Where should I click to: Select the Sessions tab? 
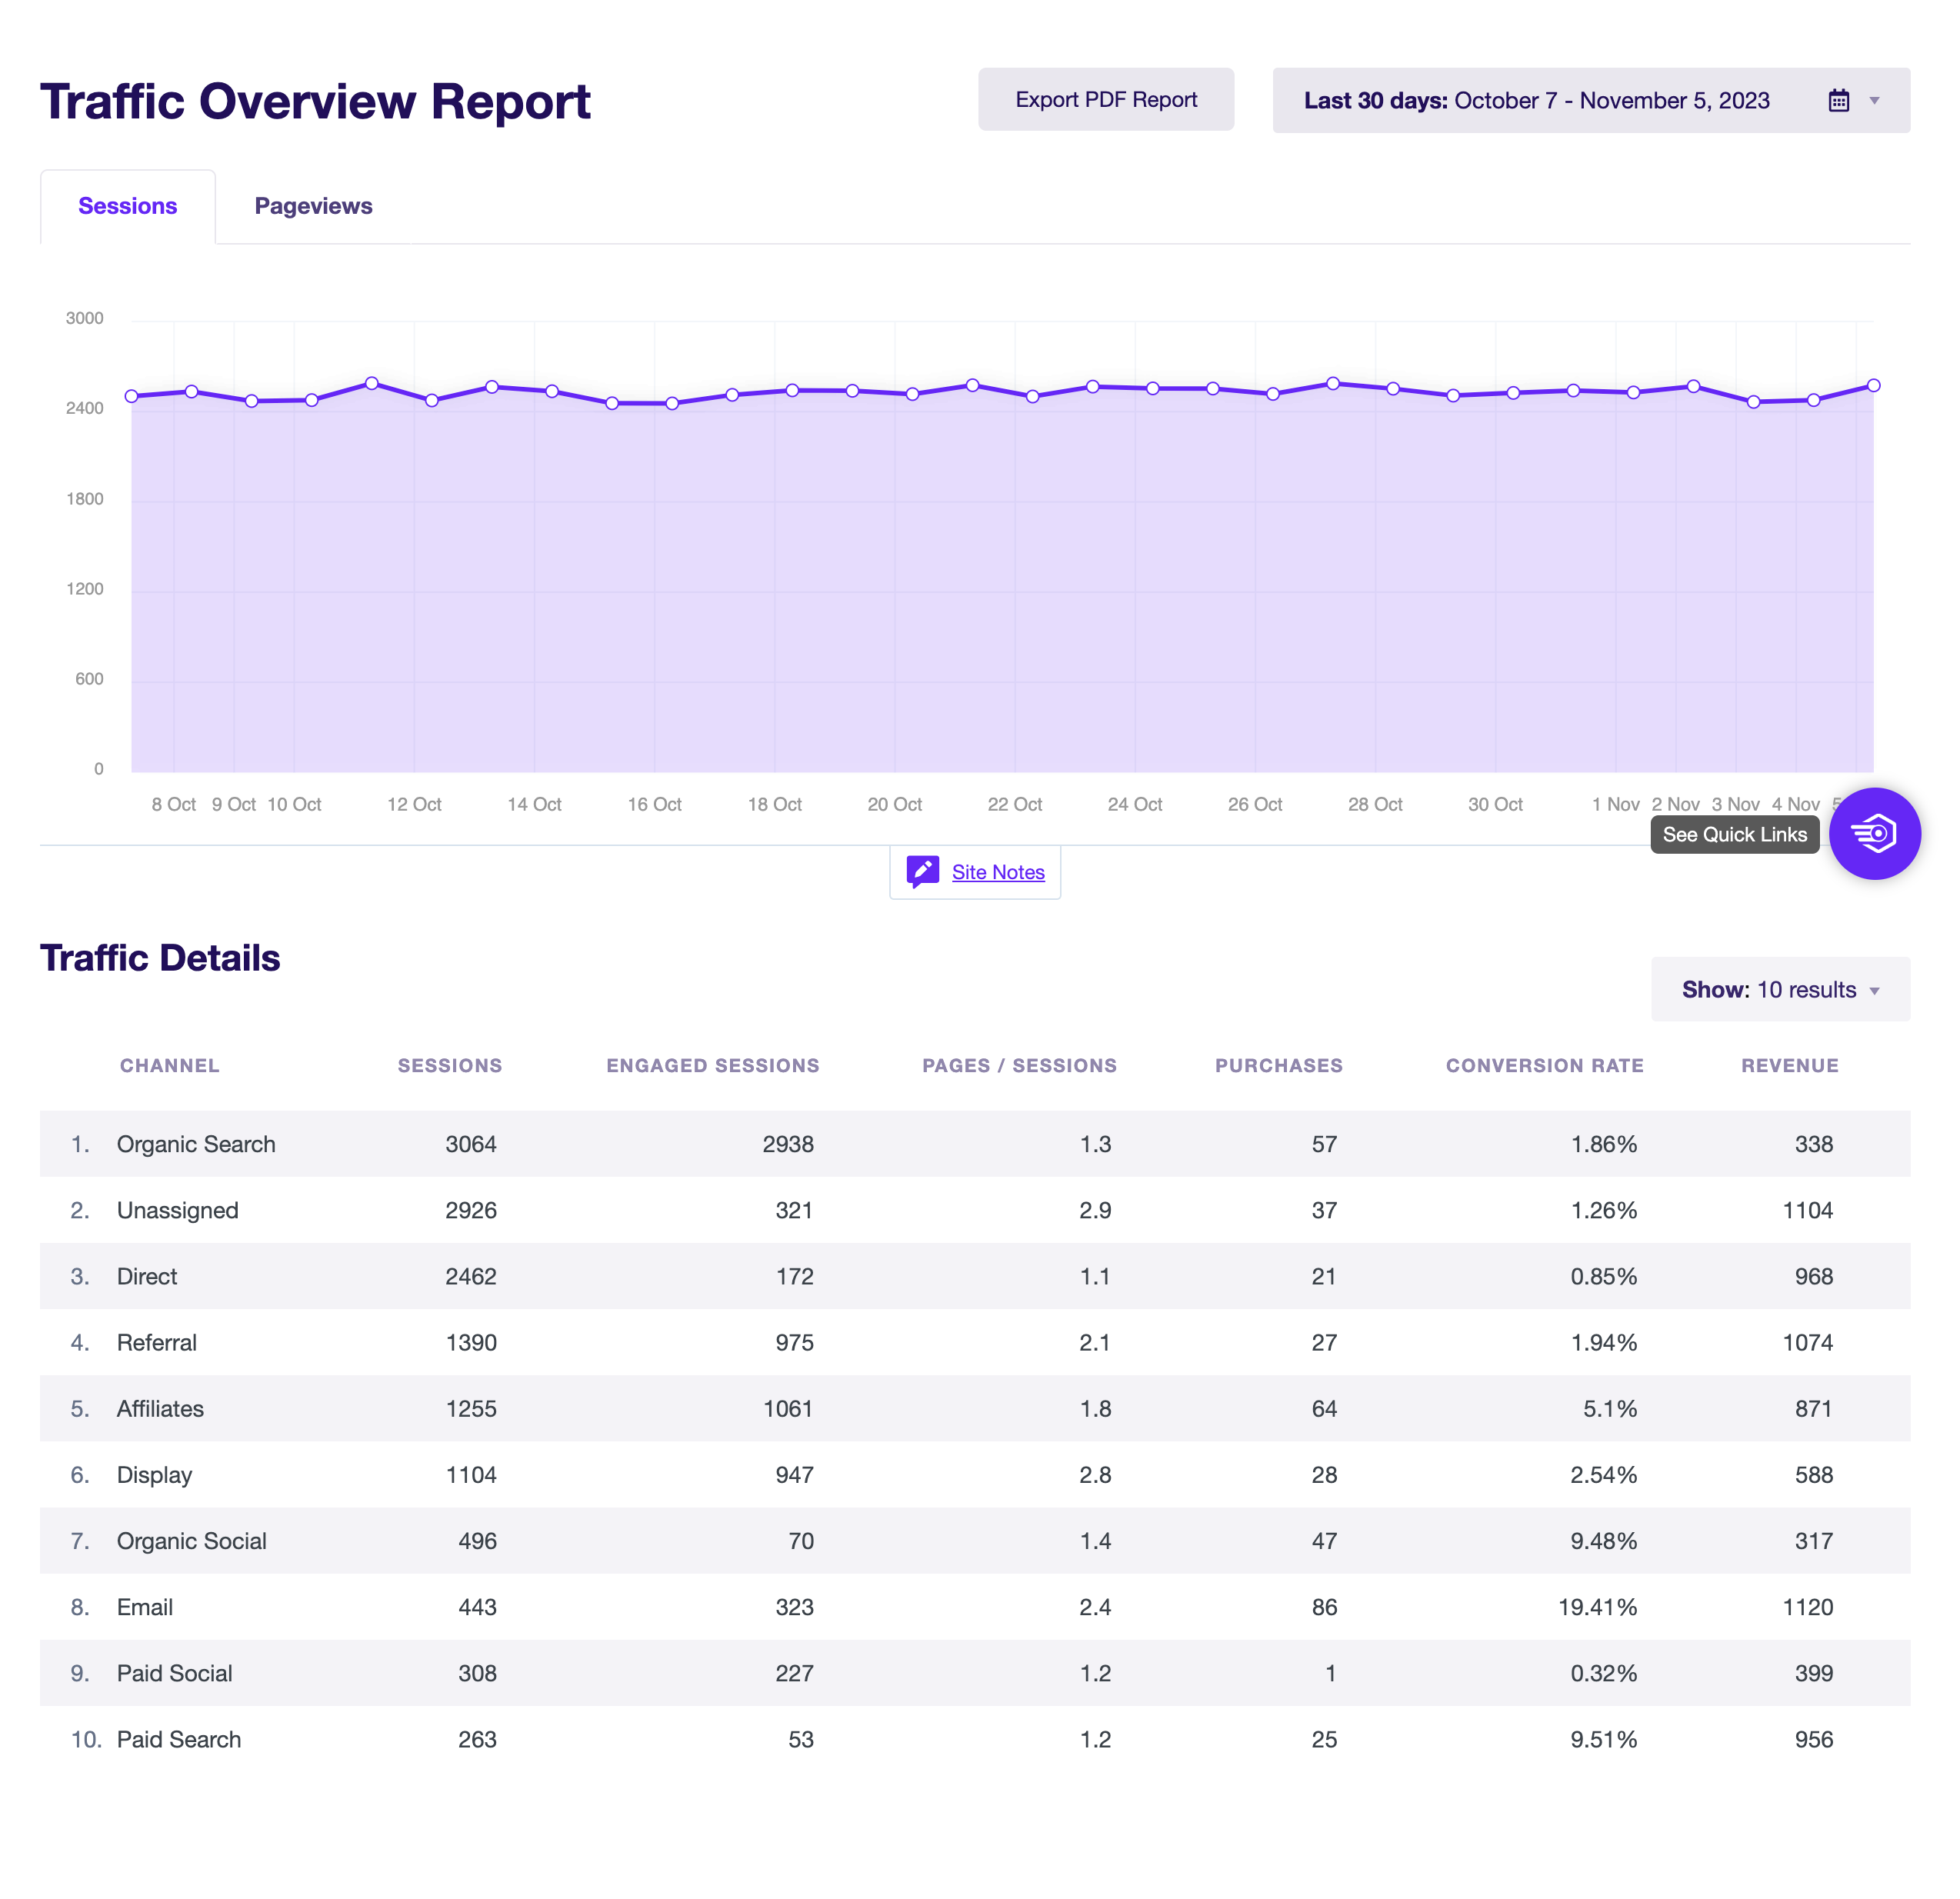[128, 206]
